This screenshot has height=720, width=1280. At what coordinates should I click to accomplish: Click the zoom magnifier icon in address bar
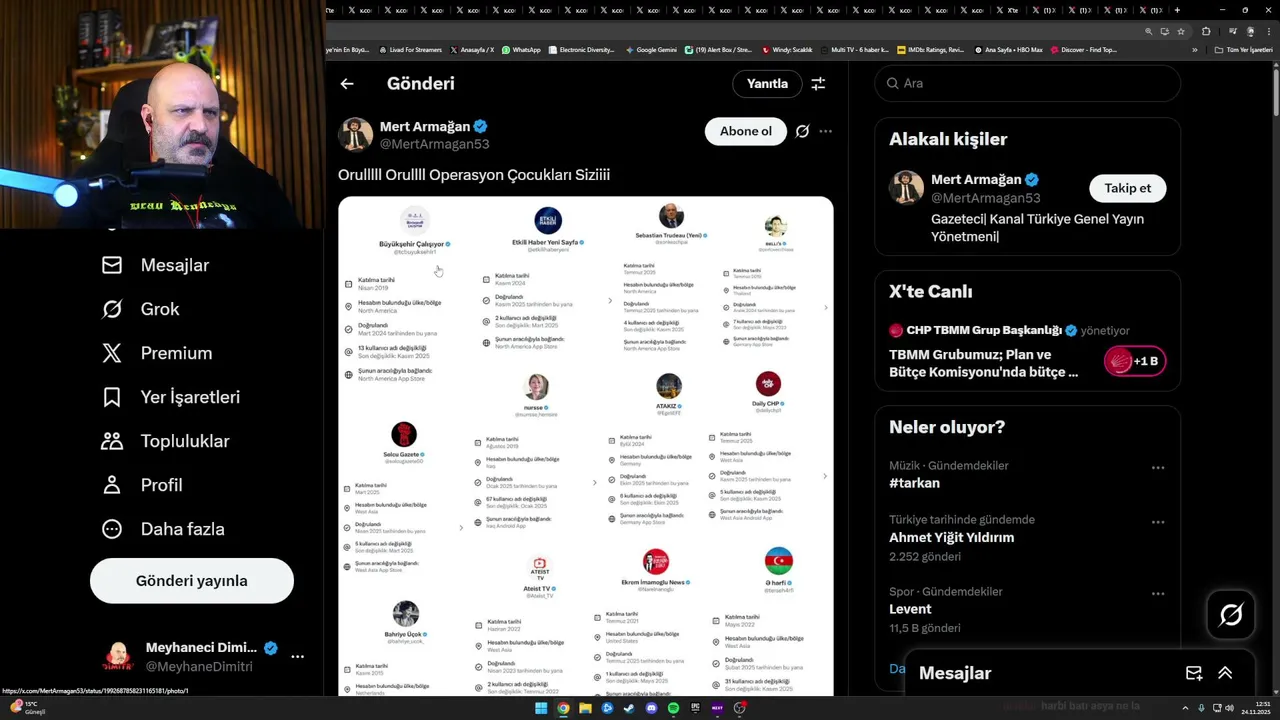[x=1149, y=31]
